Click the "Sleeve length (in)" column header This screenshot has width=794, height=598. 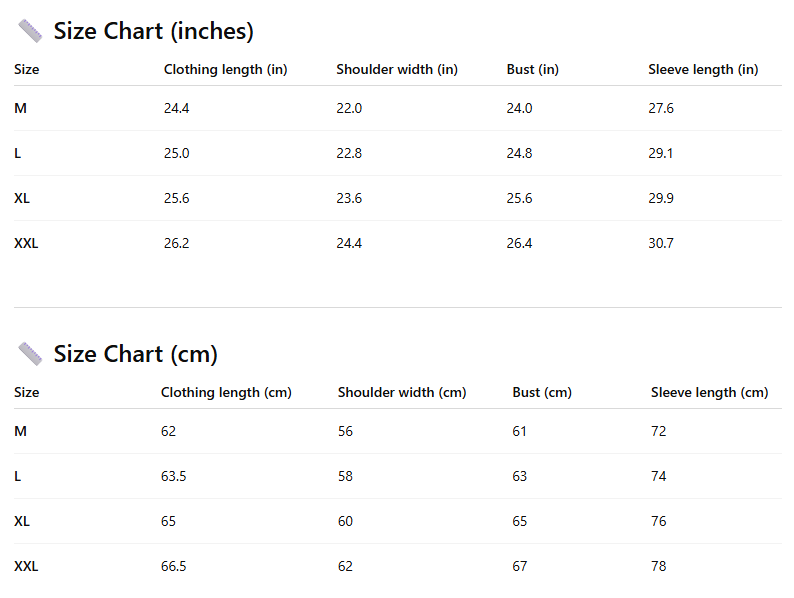703,69
